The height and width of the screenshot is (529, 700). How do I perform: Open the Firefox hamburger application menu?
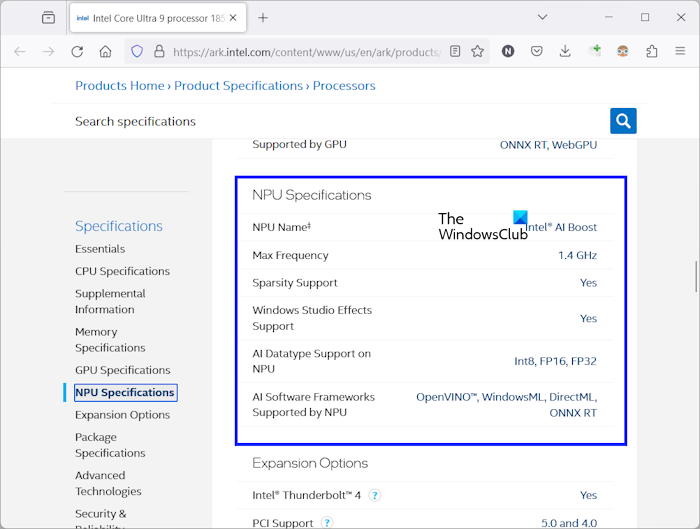[x=680, y=51]
